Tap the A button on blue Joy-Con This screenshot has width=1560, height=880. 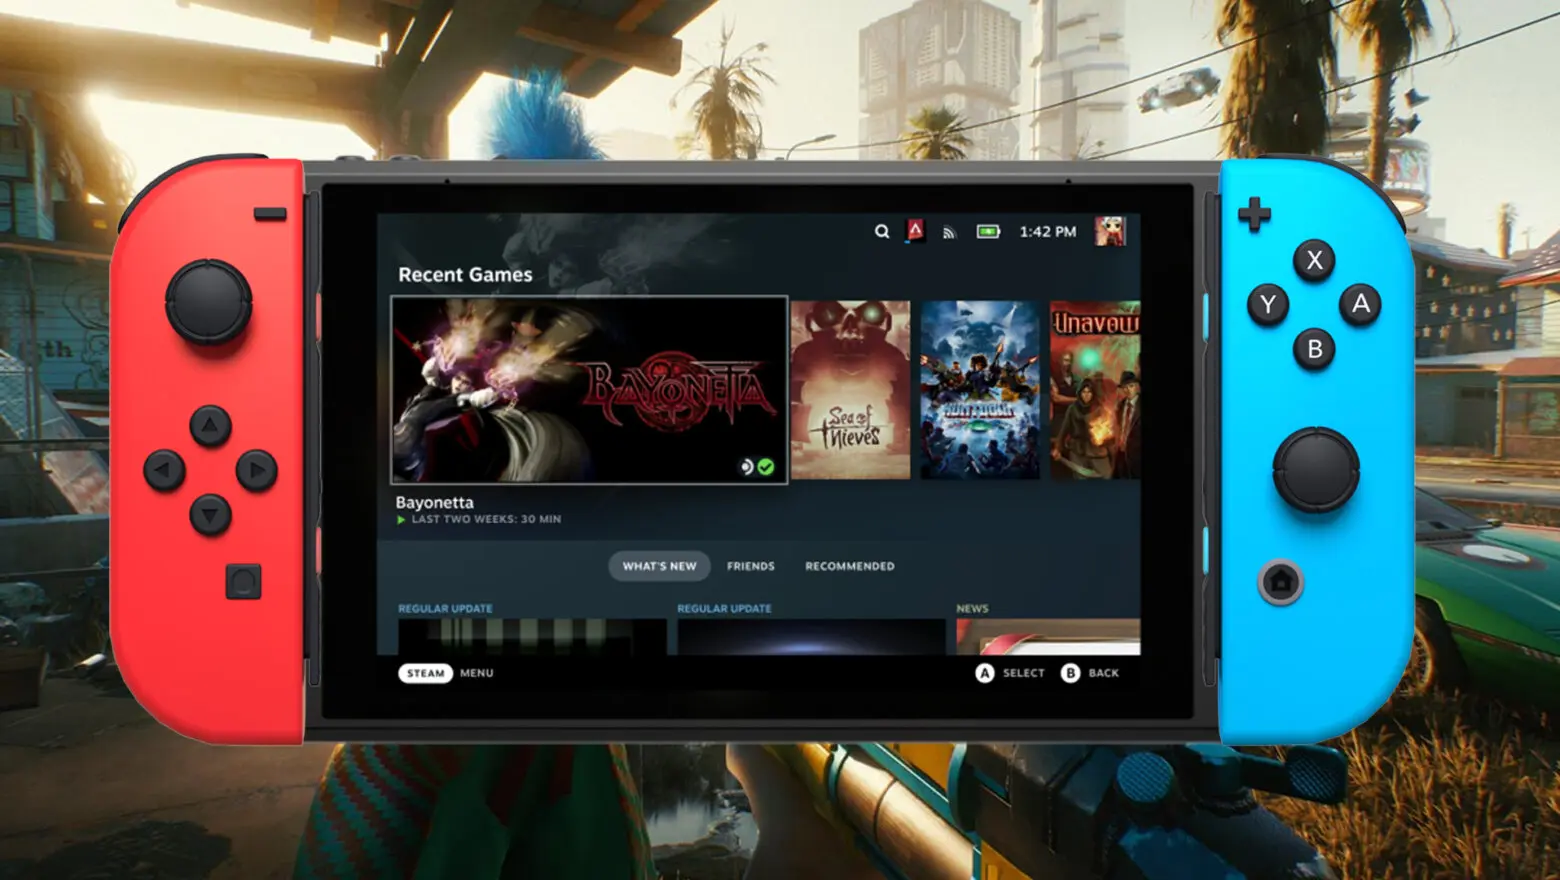click(x=1360, y=304)
